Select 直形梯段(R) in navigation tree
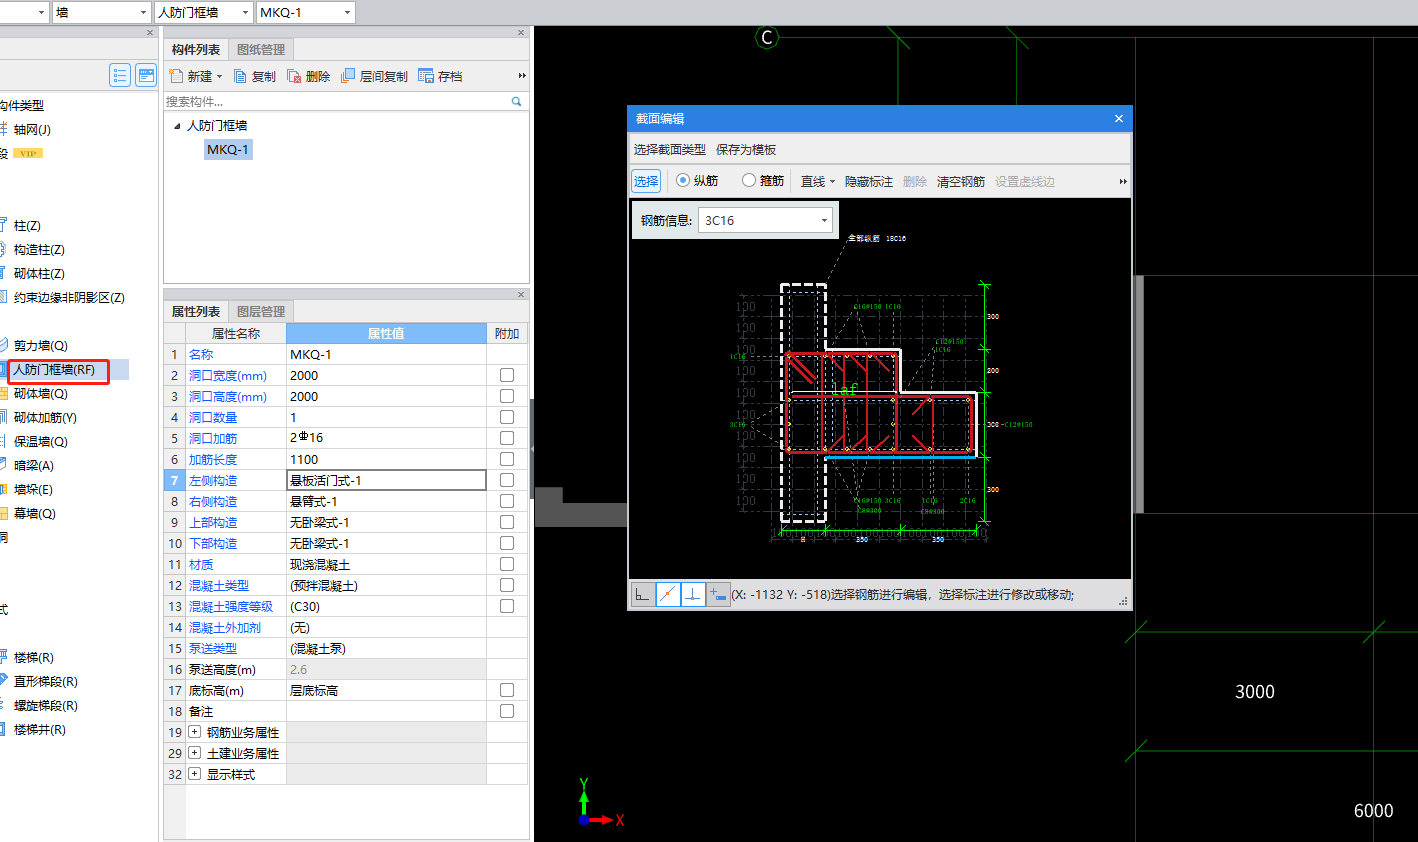The image size is (1418, 842). coord(45,681)
